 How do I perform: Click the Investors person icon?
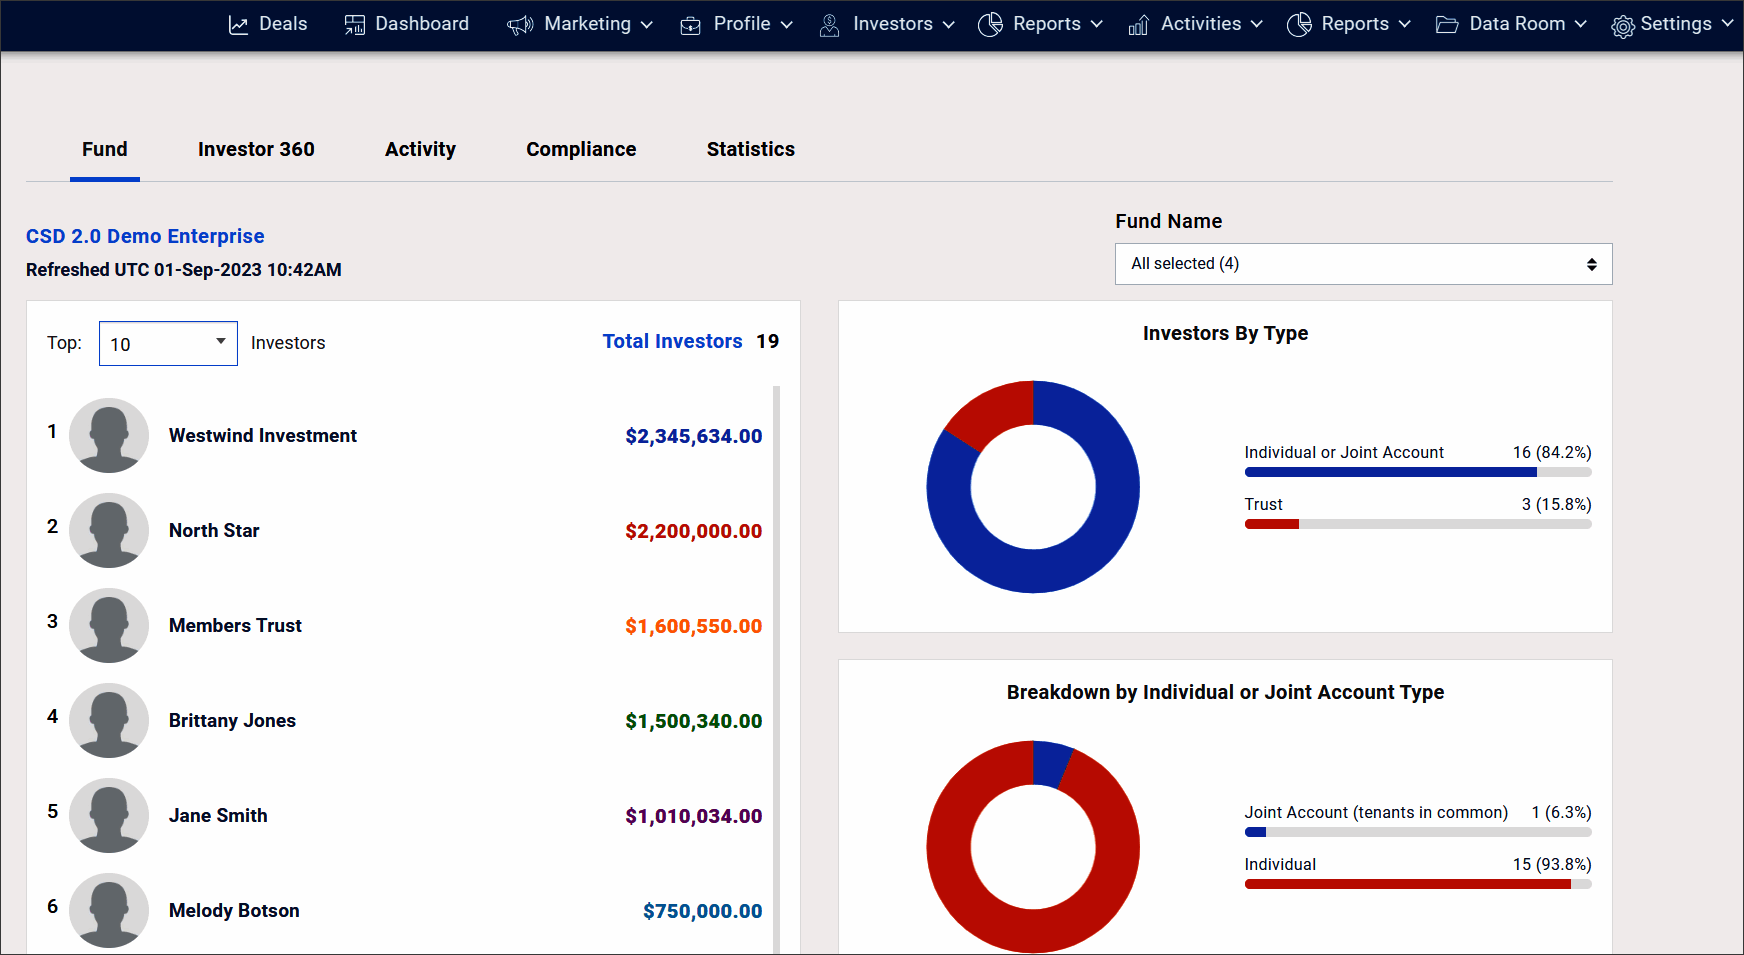pyautogui.click(x=829, y=25)
